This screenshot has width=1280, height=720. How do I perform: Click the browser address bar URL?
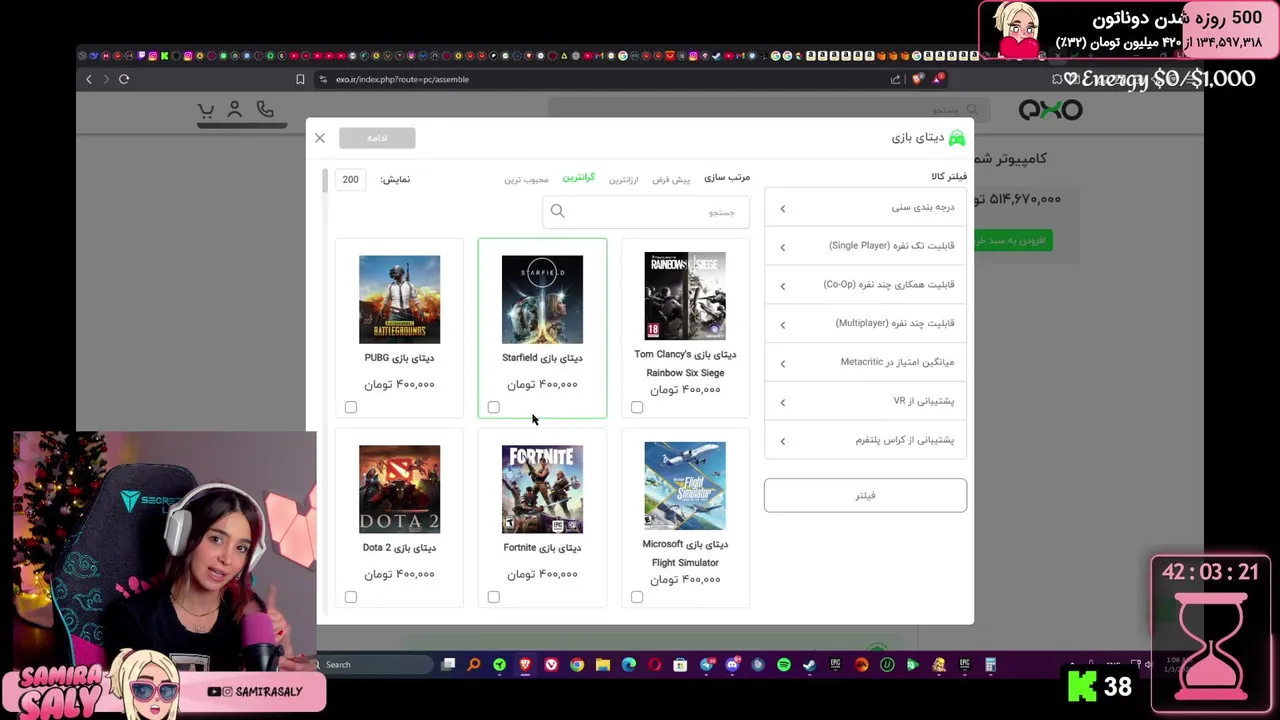402,79
